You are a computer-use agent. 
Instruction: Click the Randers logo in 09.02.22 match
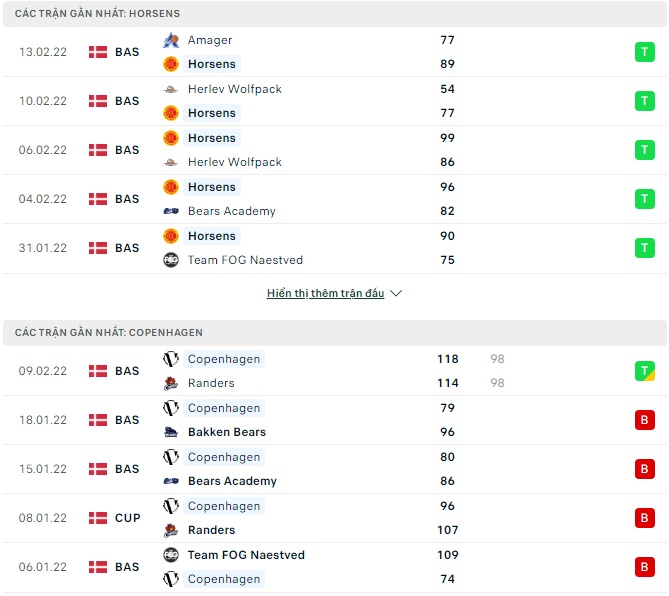(x=171, y=383)
